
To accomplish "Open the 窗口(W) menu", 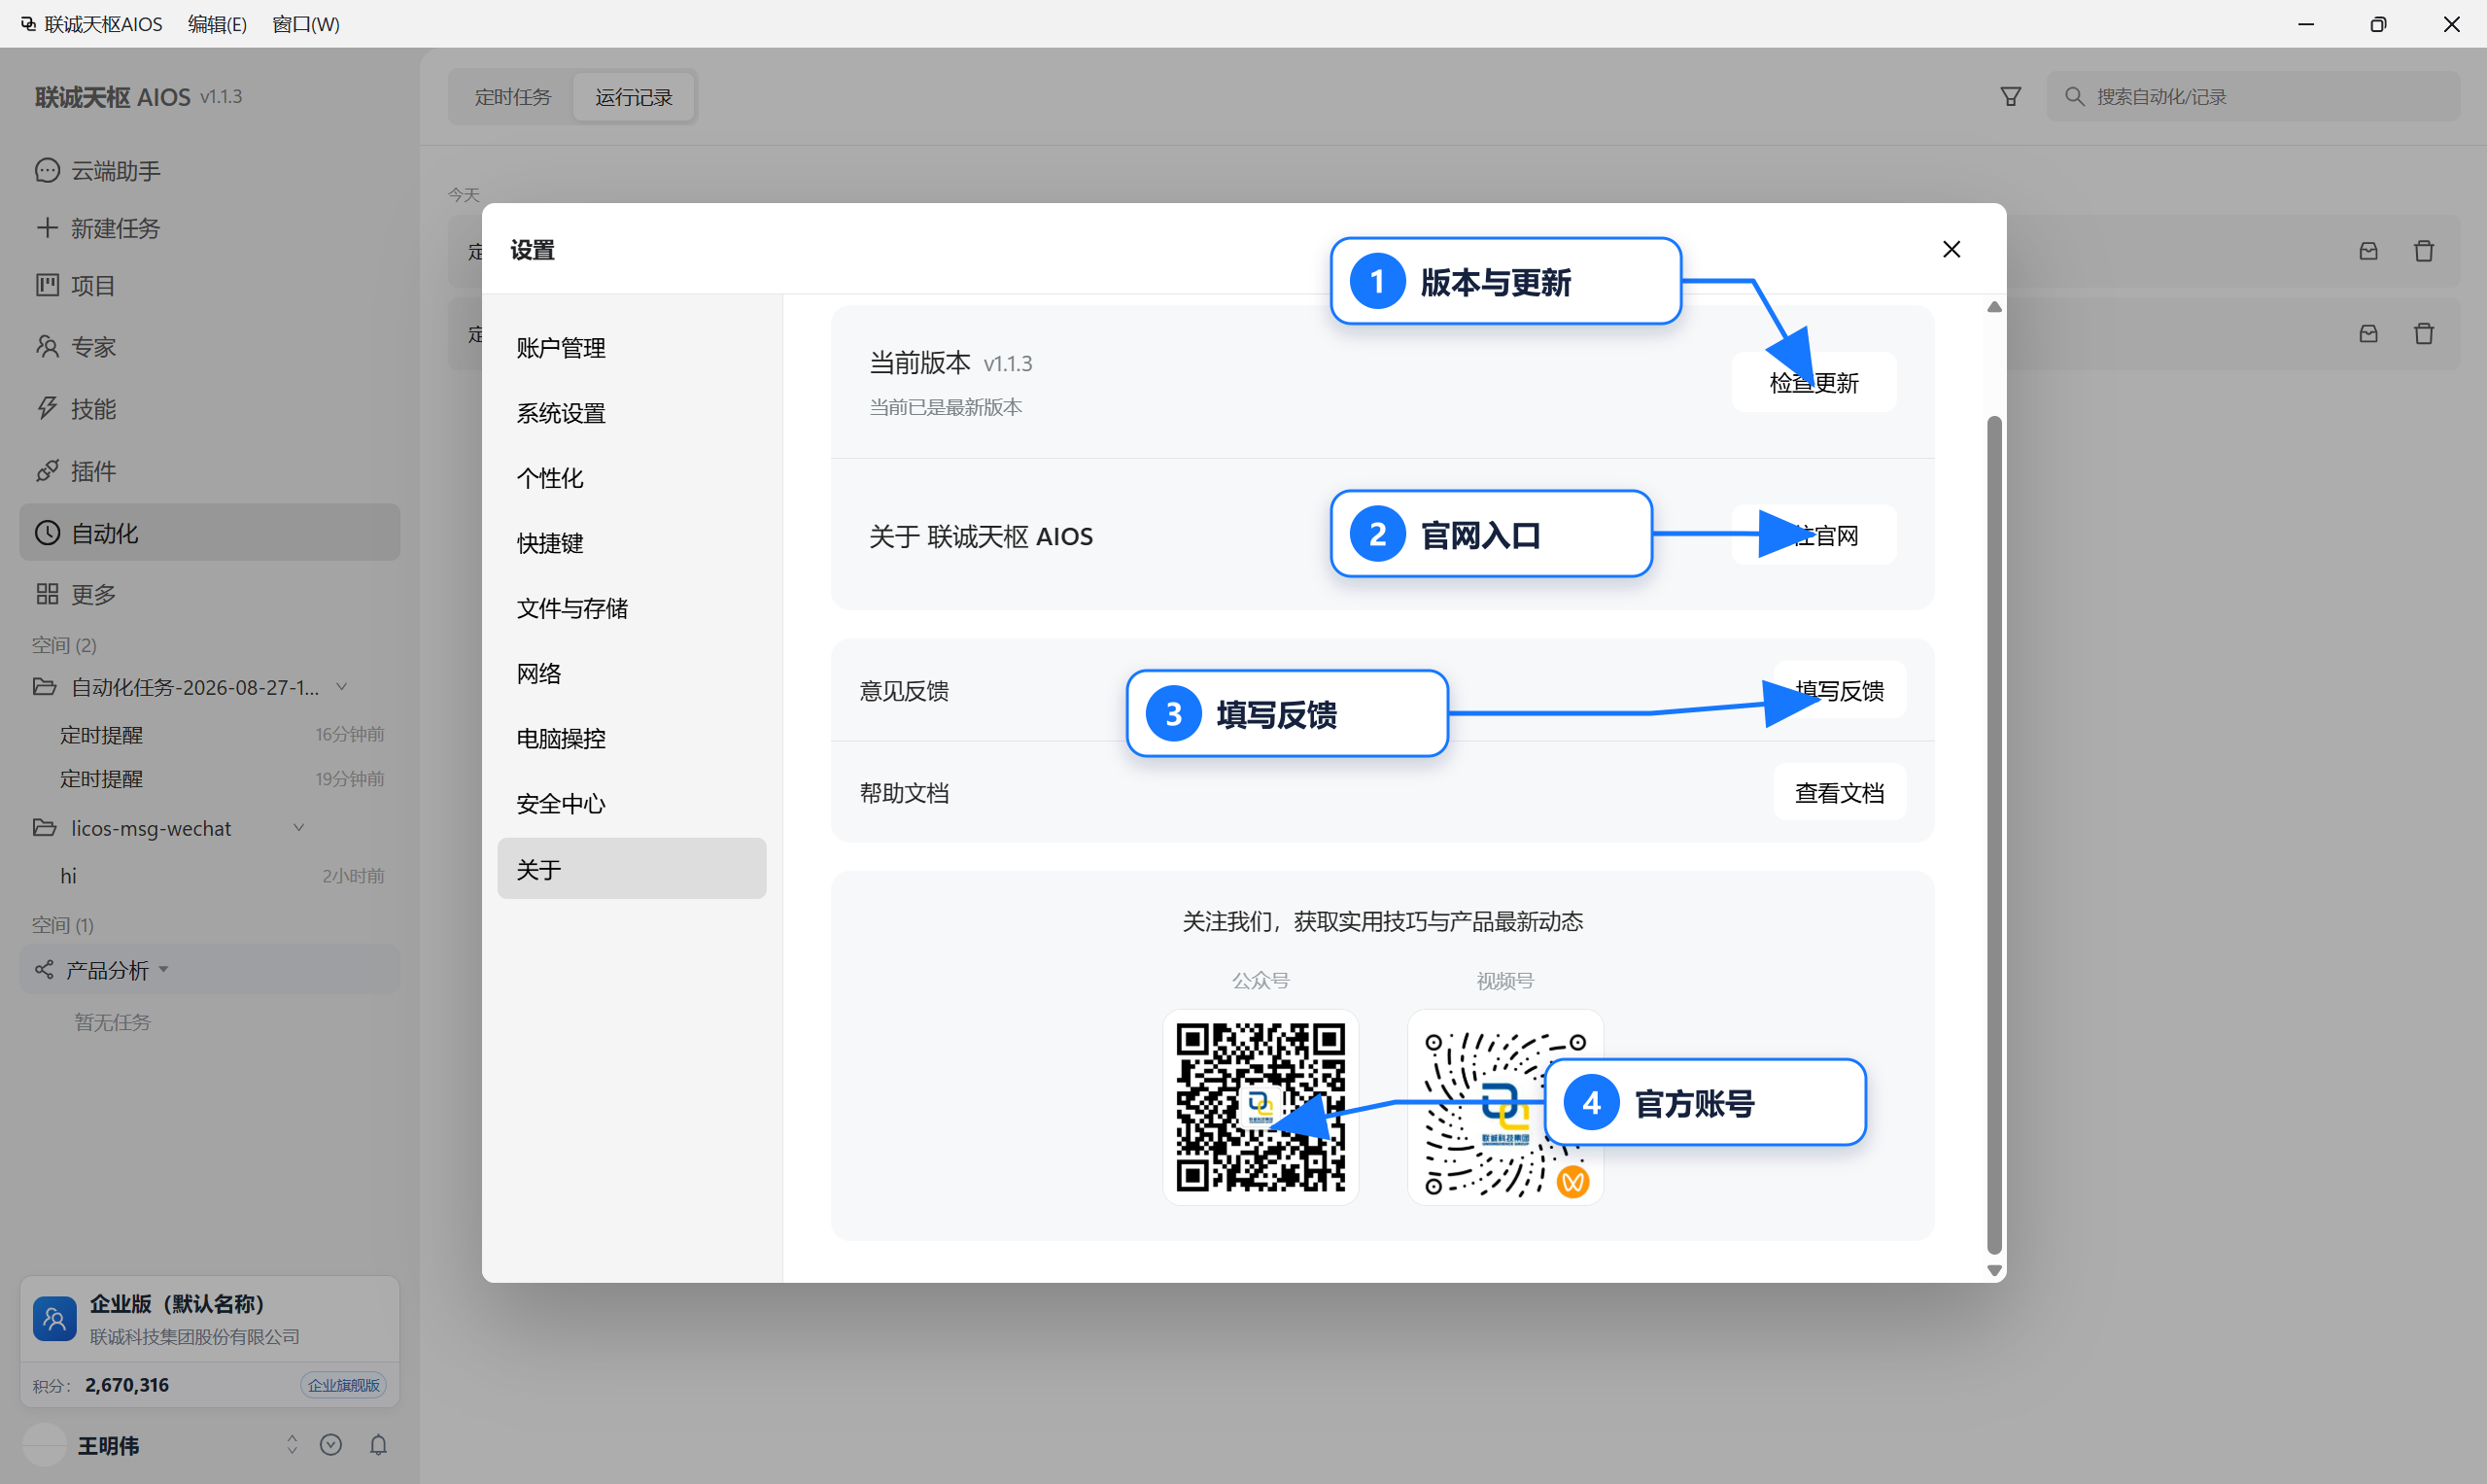I will [x=306, y=24].
